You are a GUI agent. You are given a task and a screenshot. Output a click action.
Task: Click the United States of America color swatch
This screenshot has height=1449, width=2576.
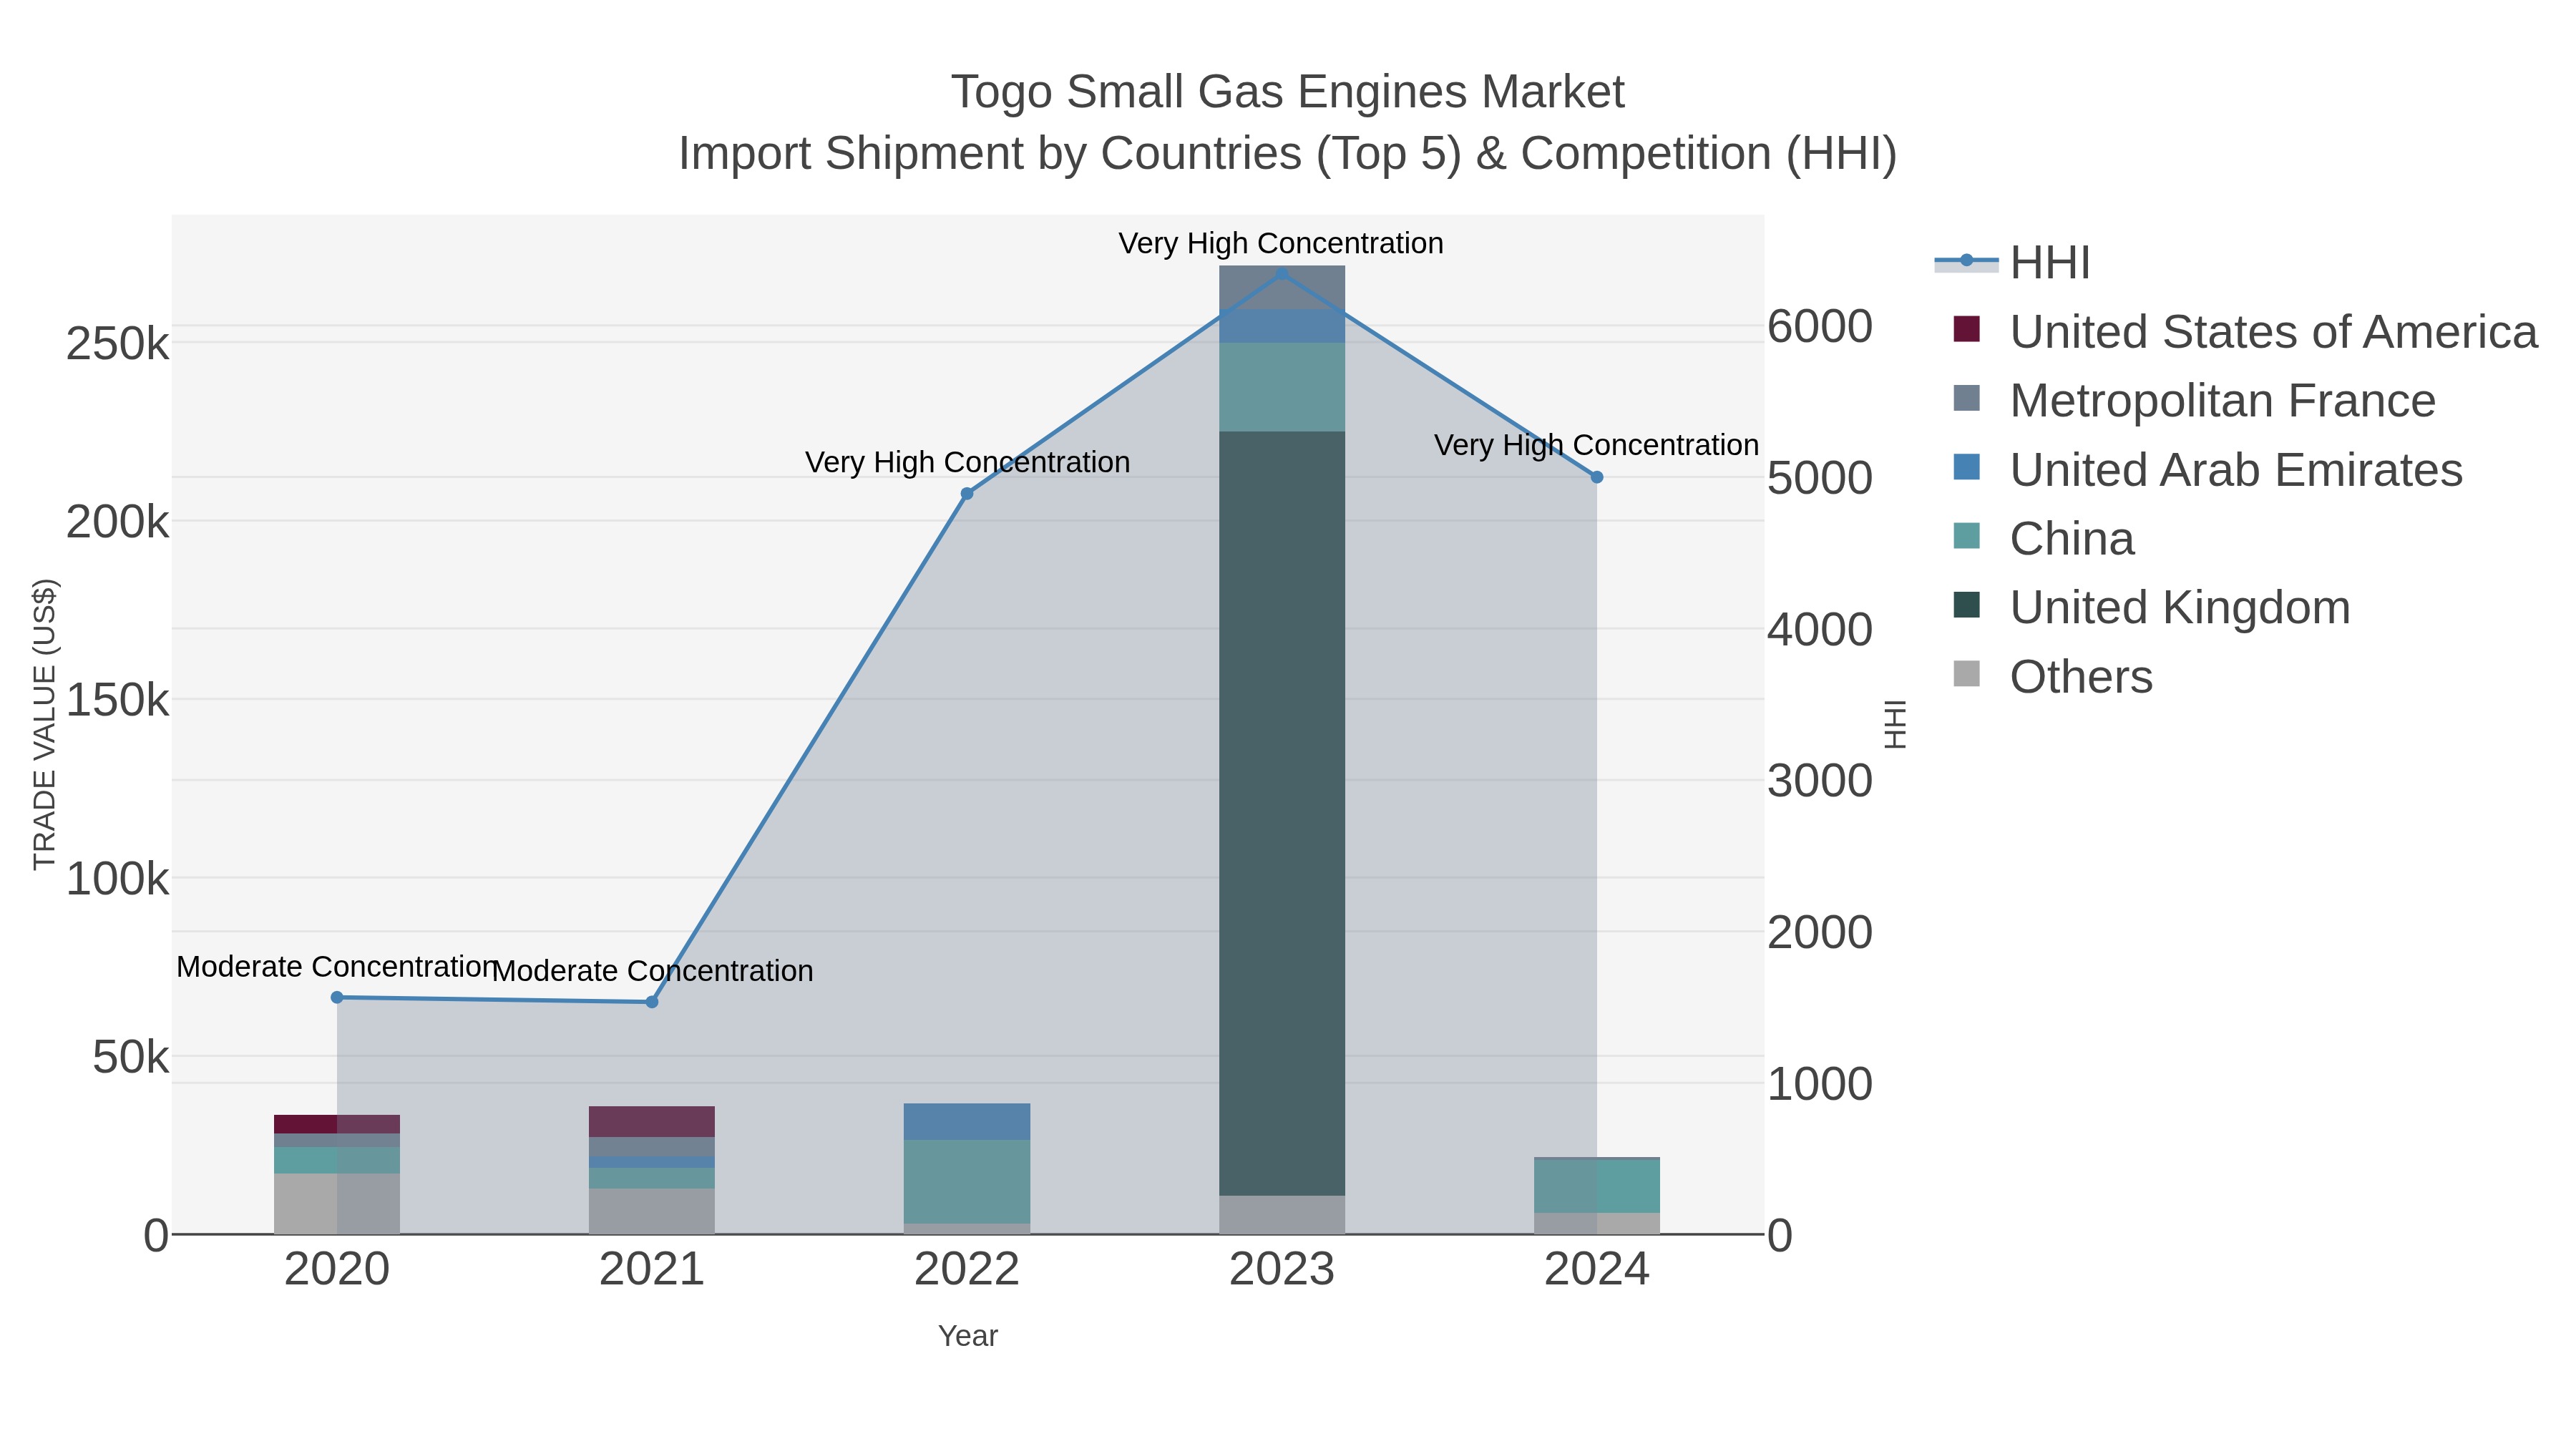[1966, 329]
